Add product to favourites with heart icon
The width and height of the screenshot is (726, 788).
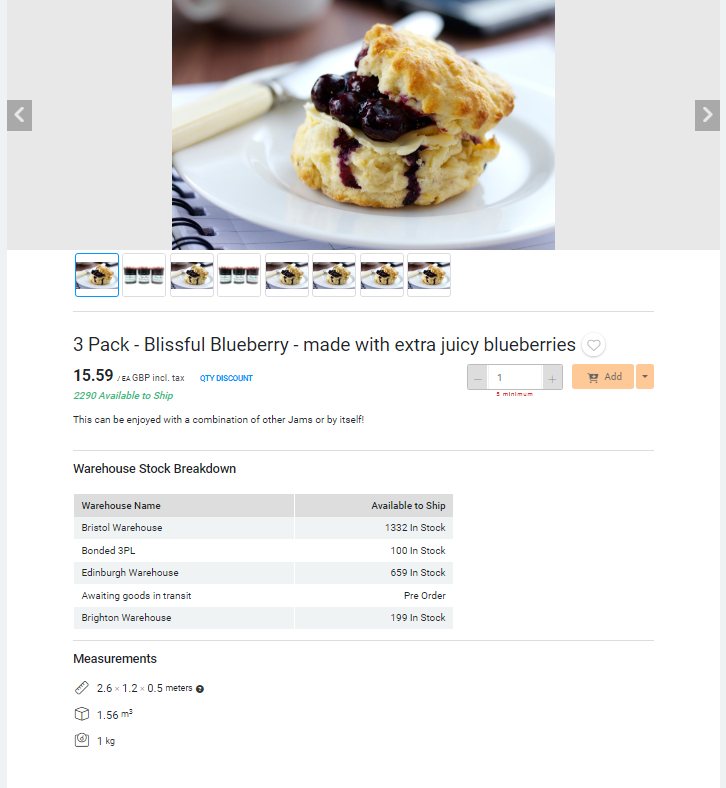pos(593,345)
